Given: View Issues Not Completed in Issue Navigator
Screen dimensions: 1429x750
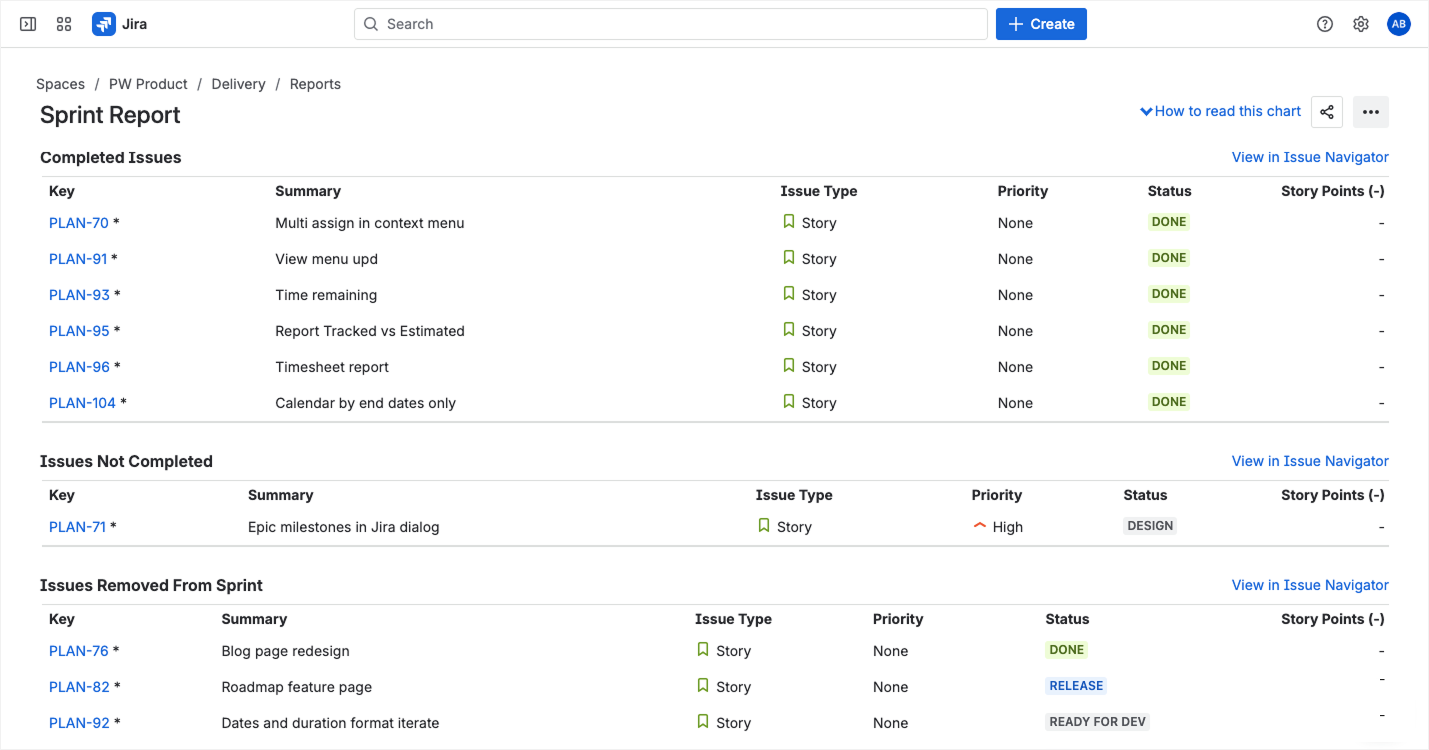Looking at the screenshot, I should [x=1310, y=461].
